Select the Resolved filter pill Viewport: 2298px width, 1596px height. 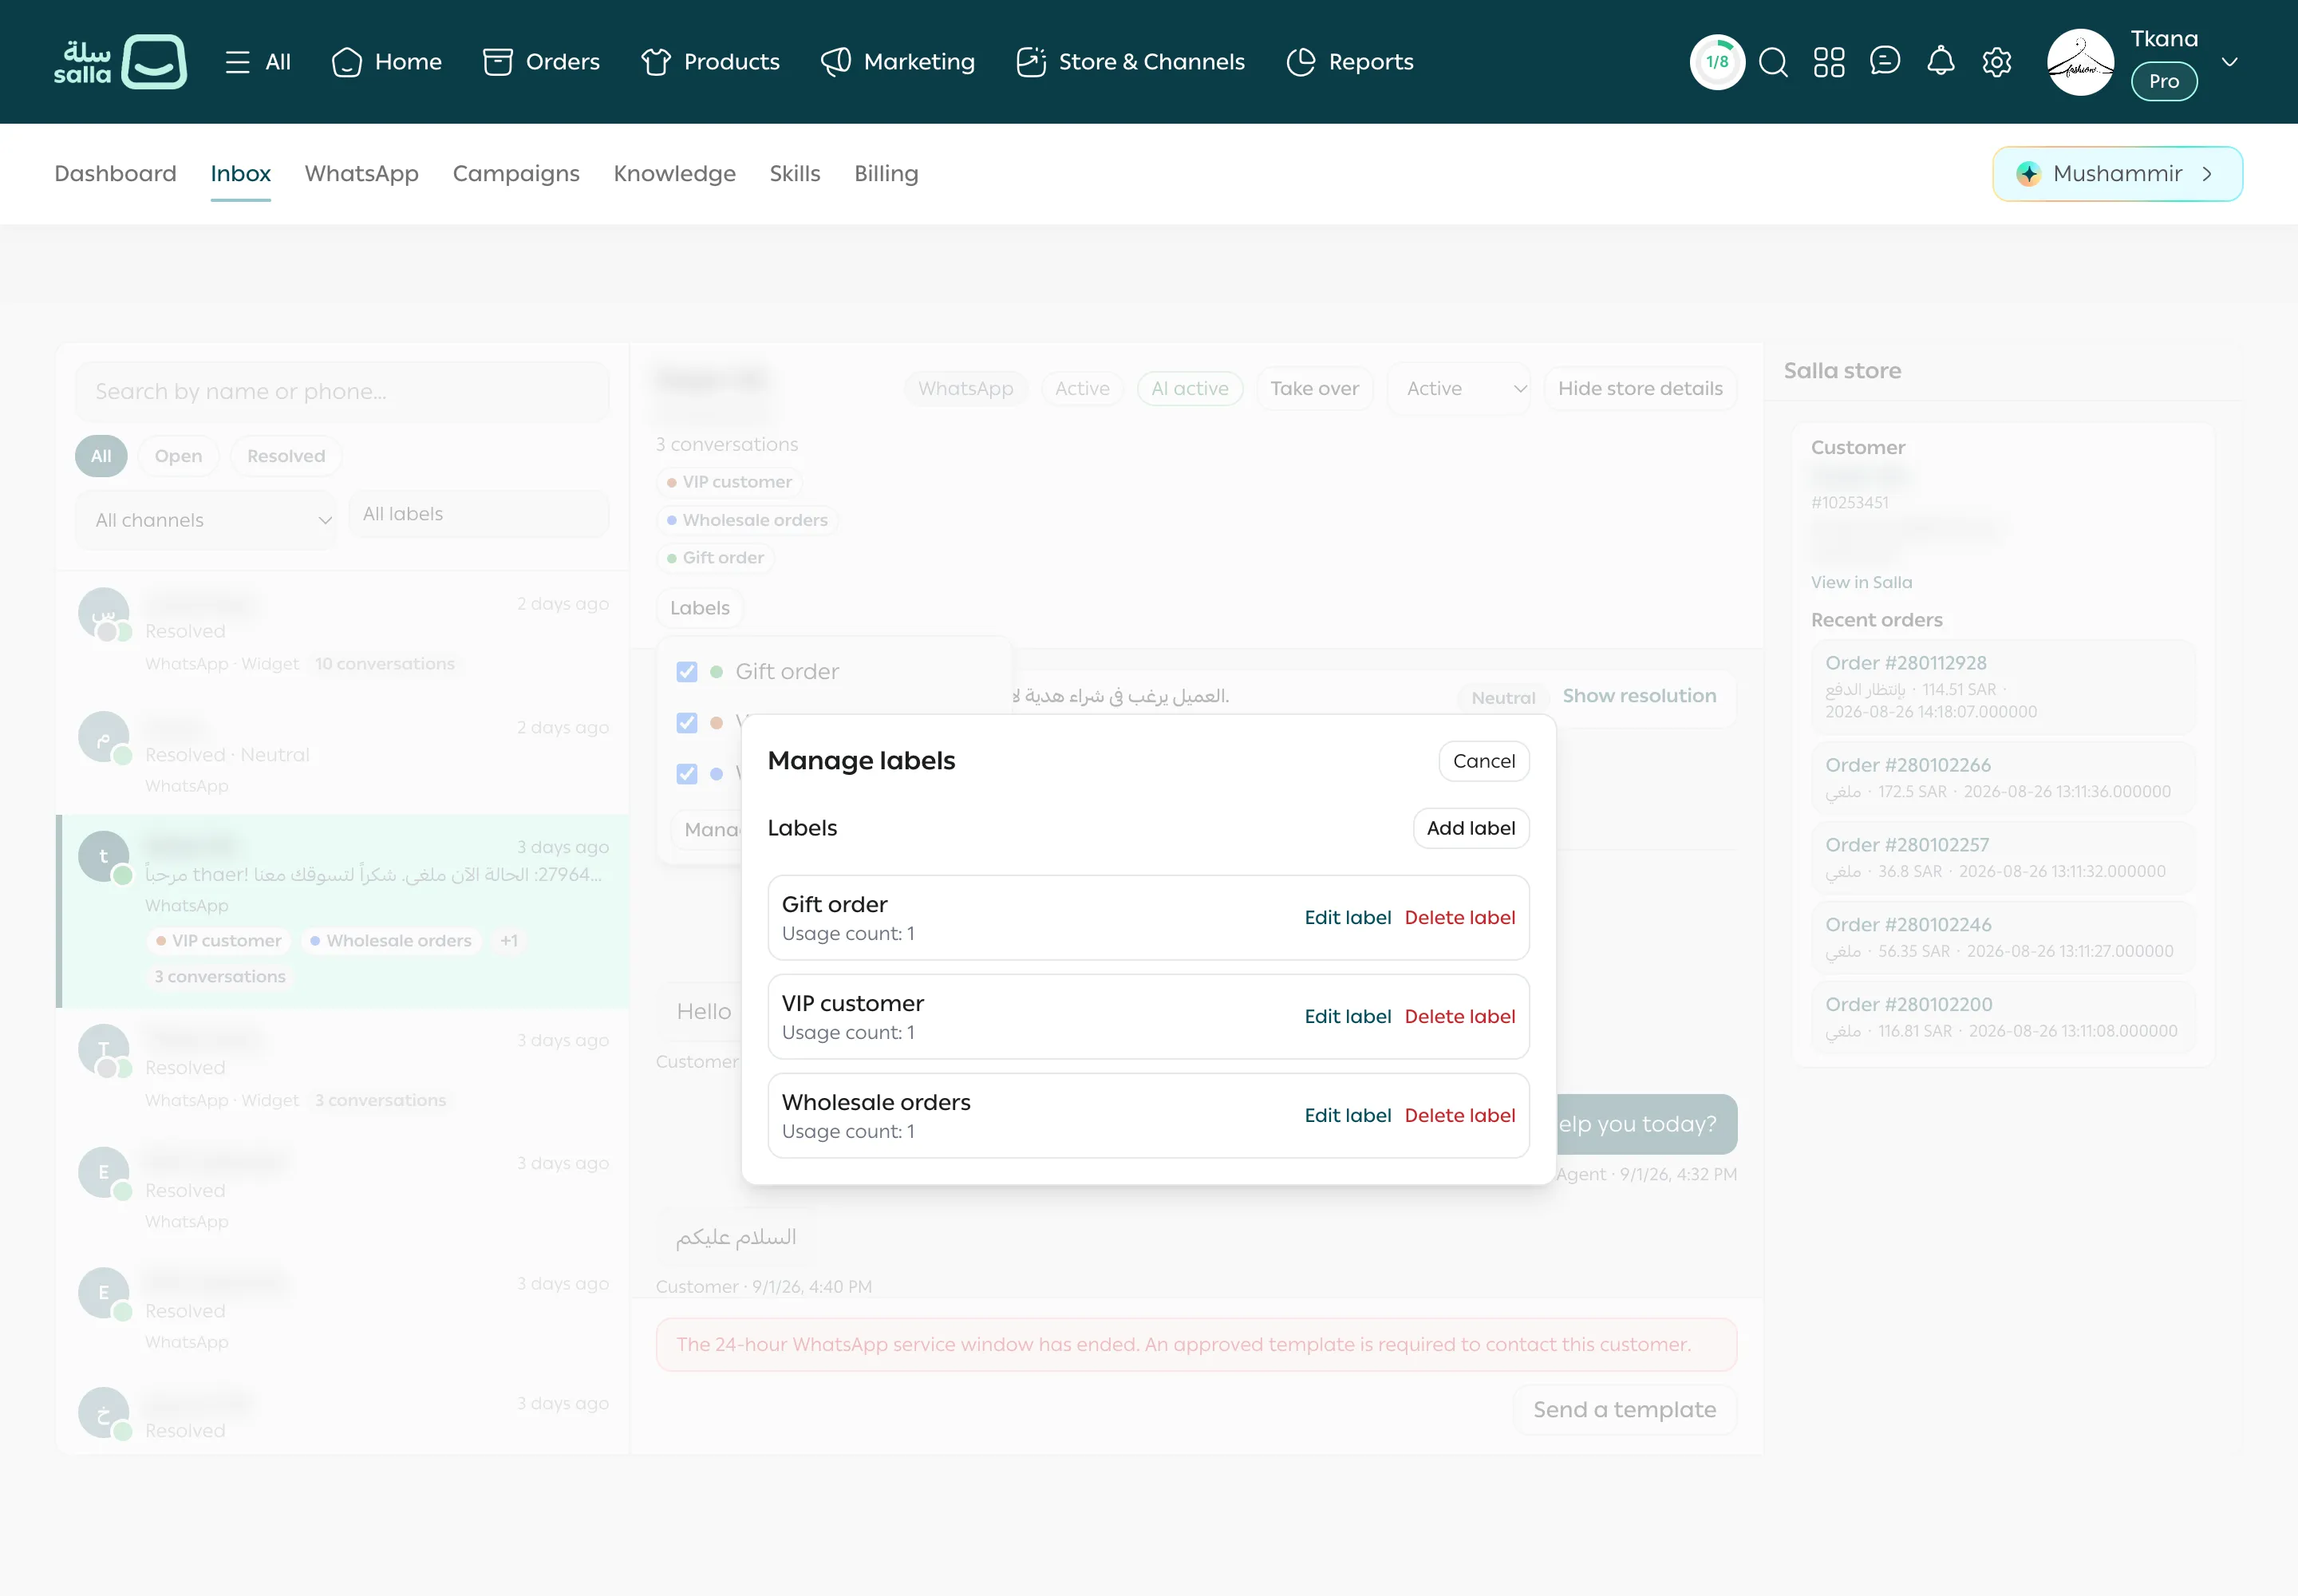pos(286,456)
